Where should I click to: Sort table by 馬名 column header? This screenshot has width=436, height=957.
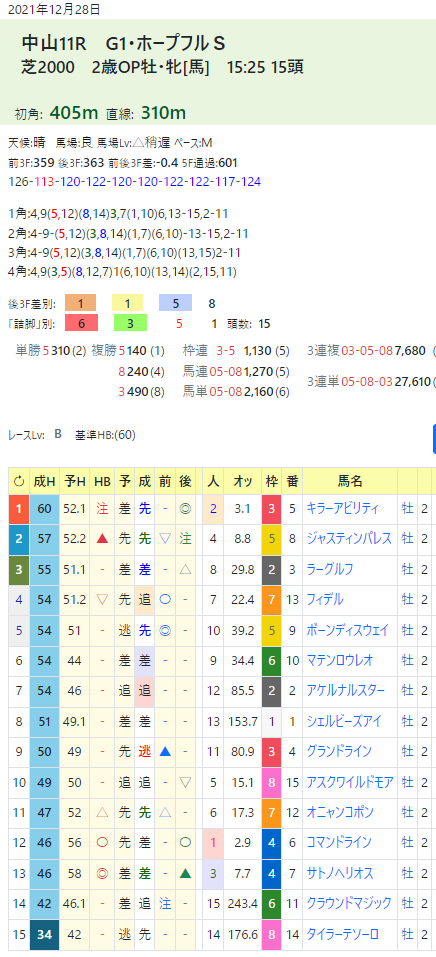(x=350, y=481)
